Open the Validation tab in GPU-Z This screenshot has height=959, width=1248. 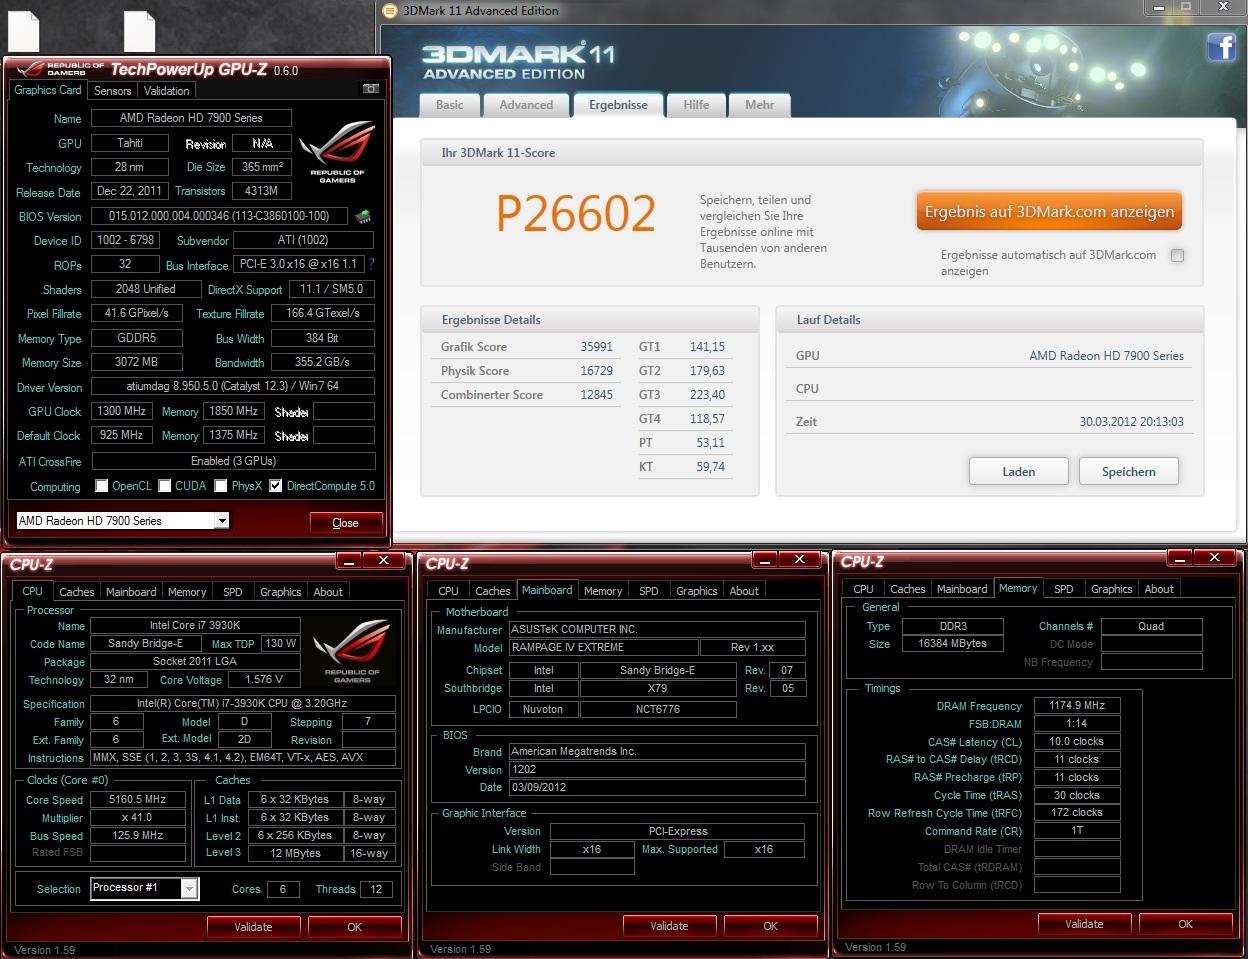[167, 90]
